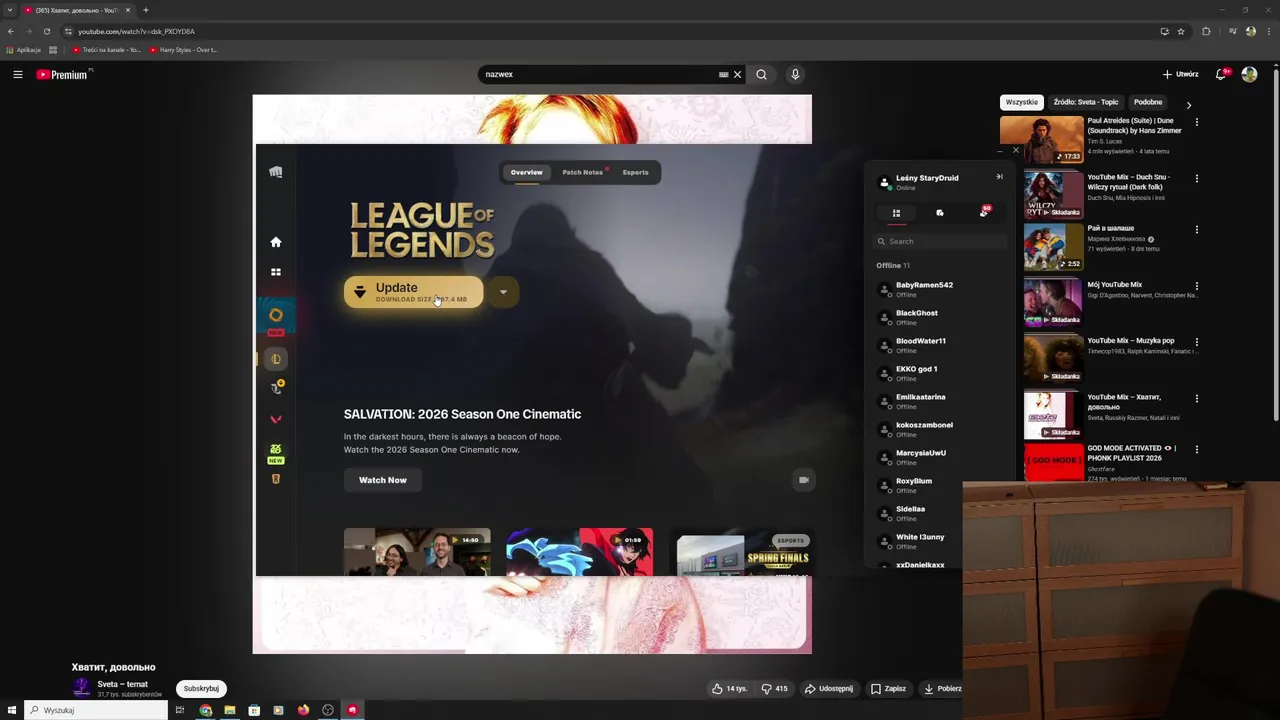Click the Pobierz download button
Image resolution: width=1280 pixels, height=720 pixels.
[x=942, y=688]
